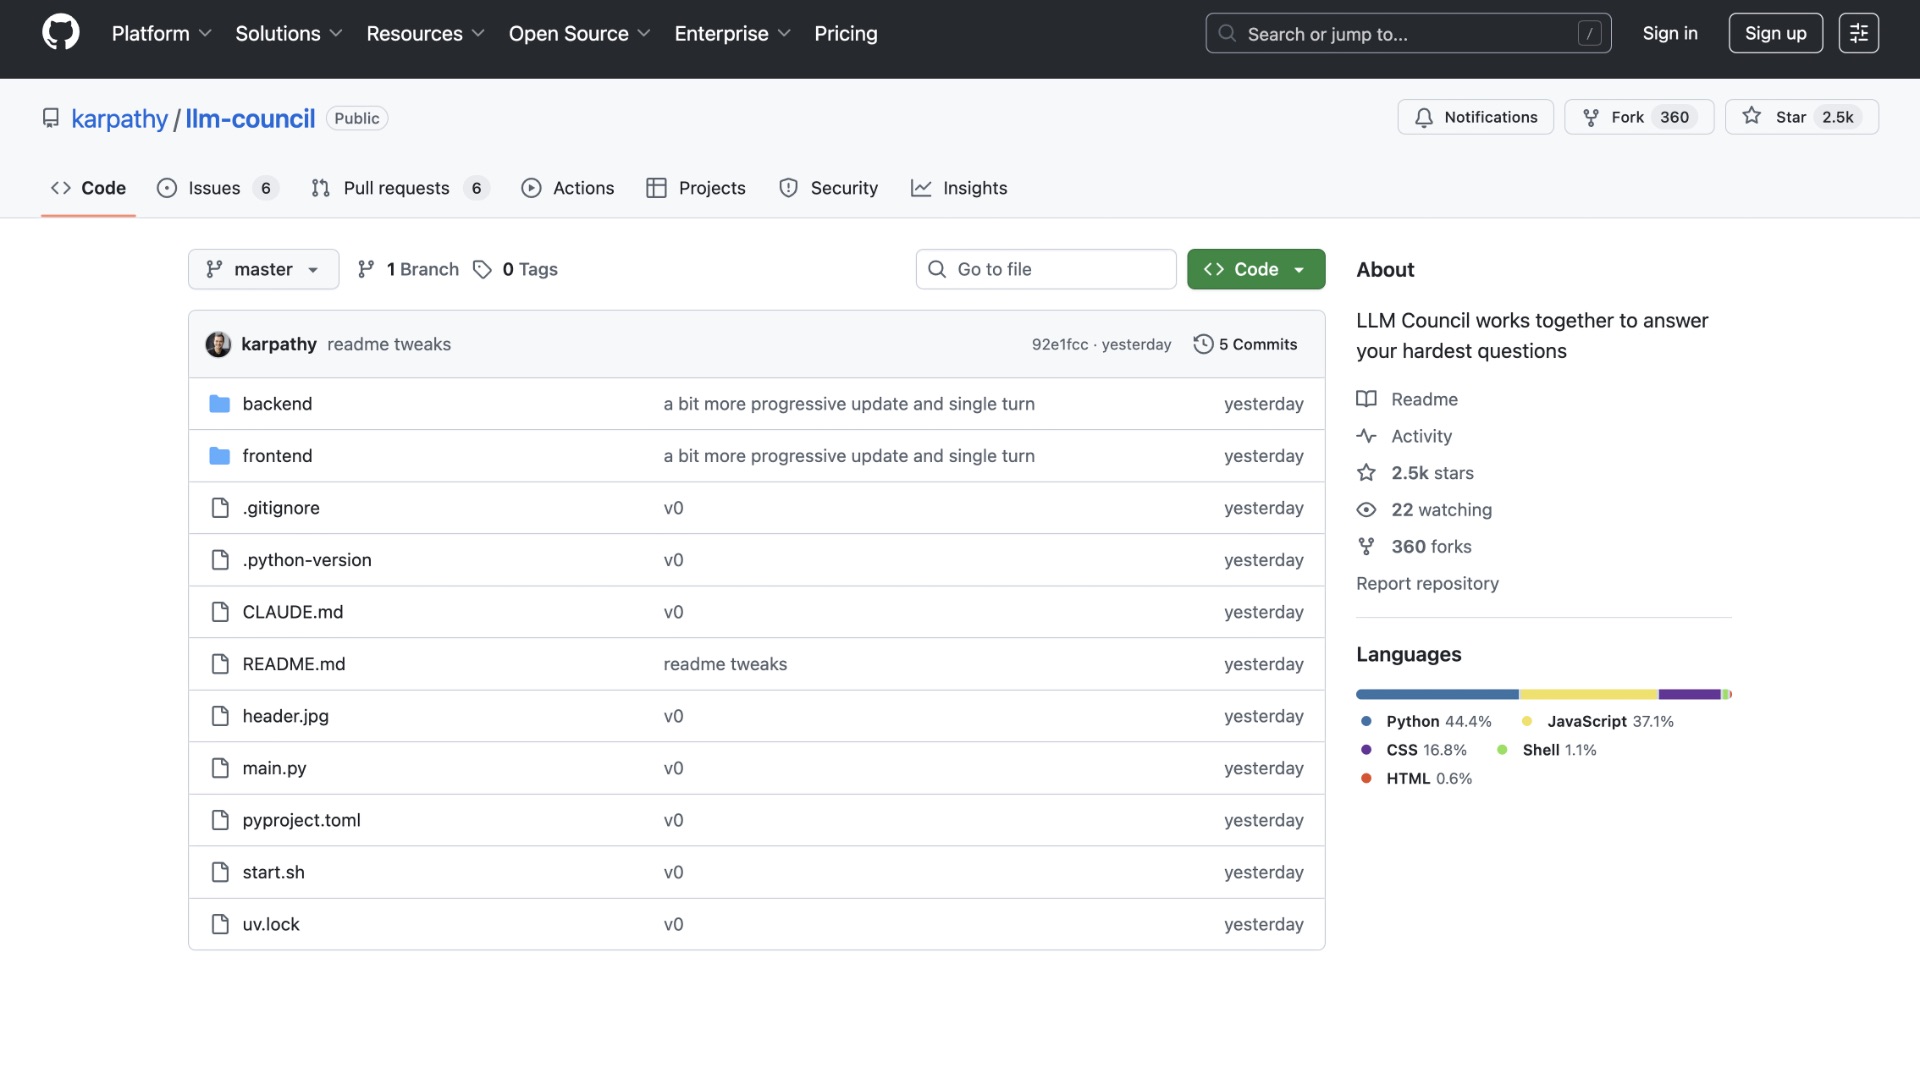Open the README.md file link
This screenshot has height=1080, width=1920.
293,664
